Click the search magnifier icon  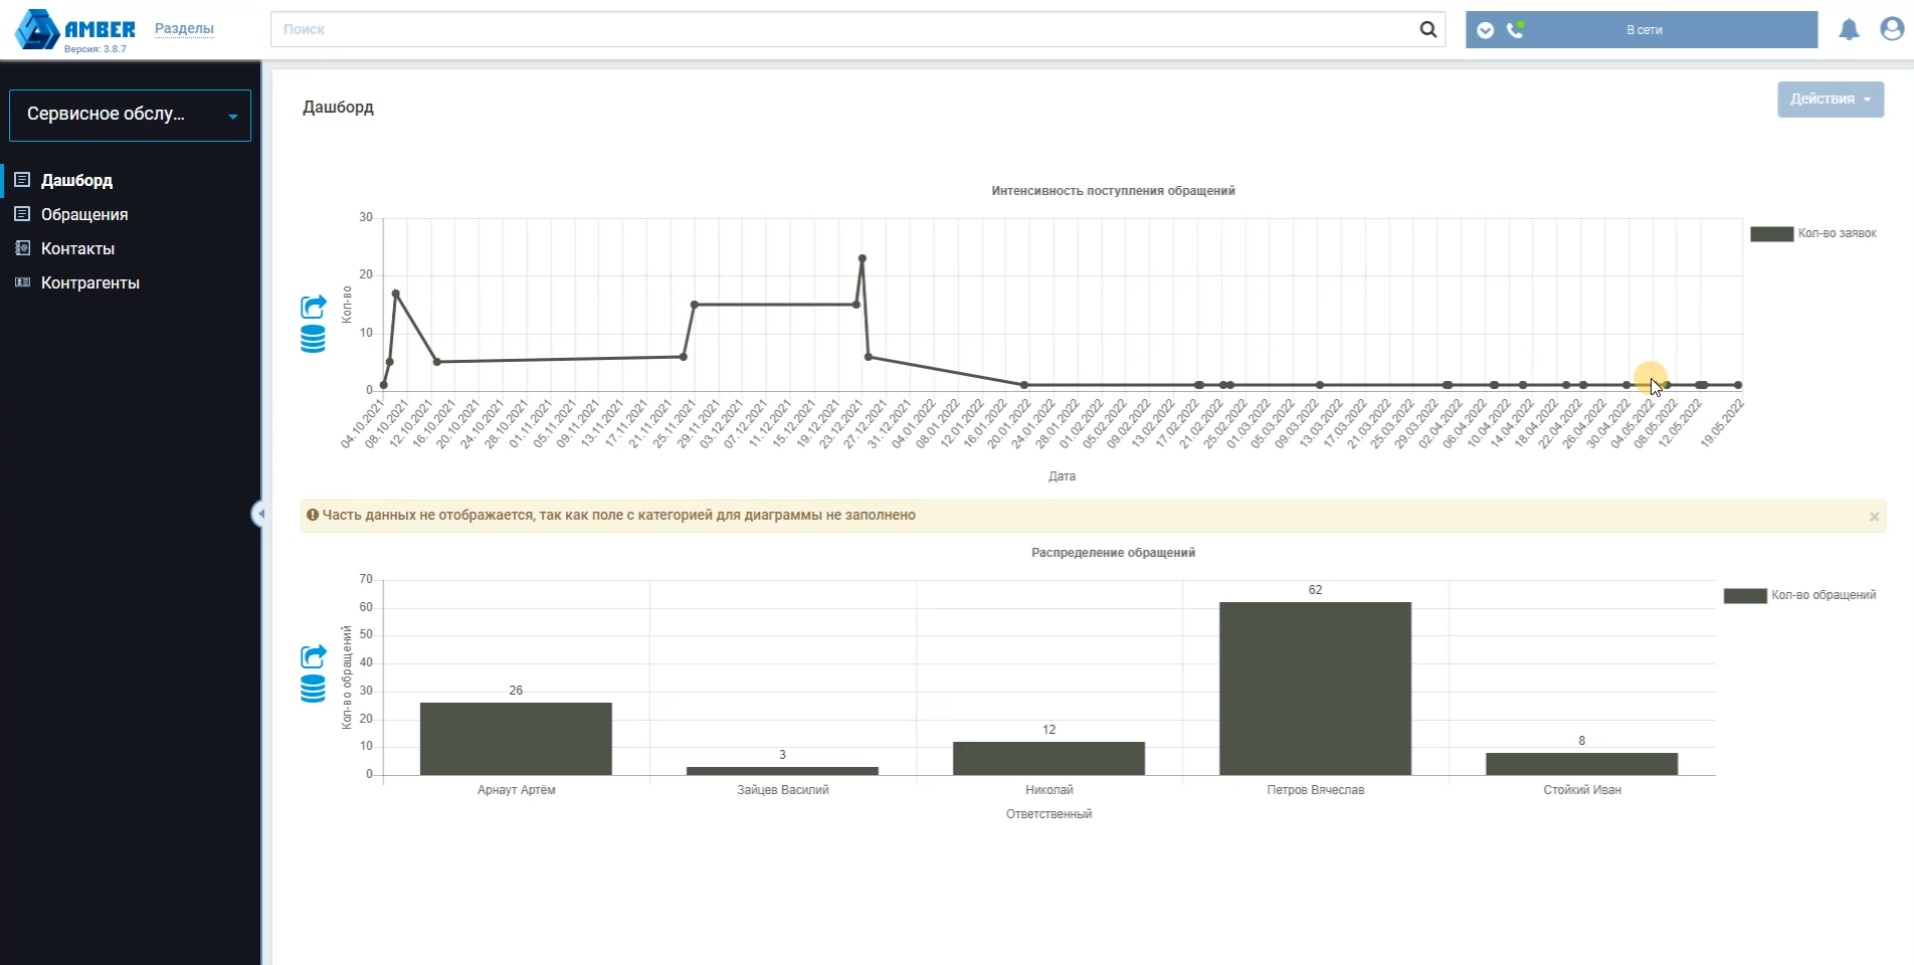(x=1428, y=30)
